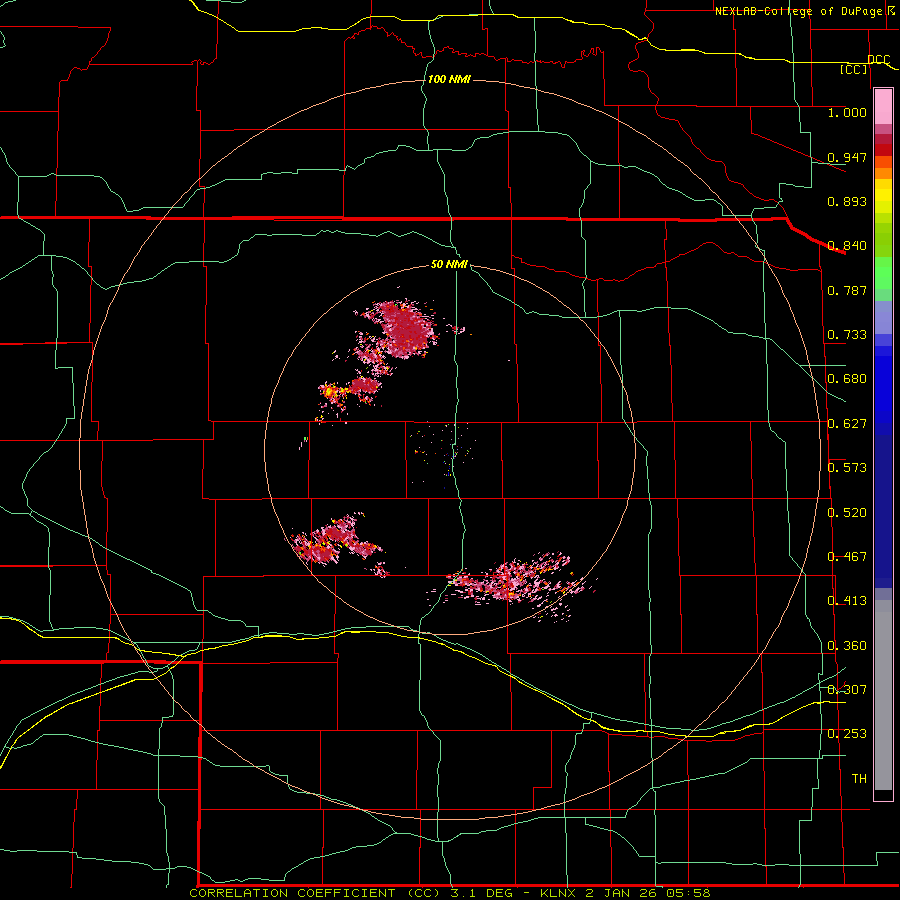Click the KLNX radar site identifier

tap(558, 893)
